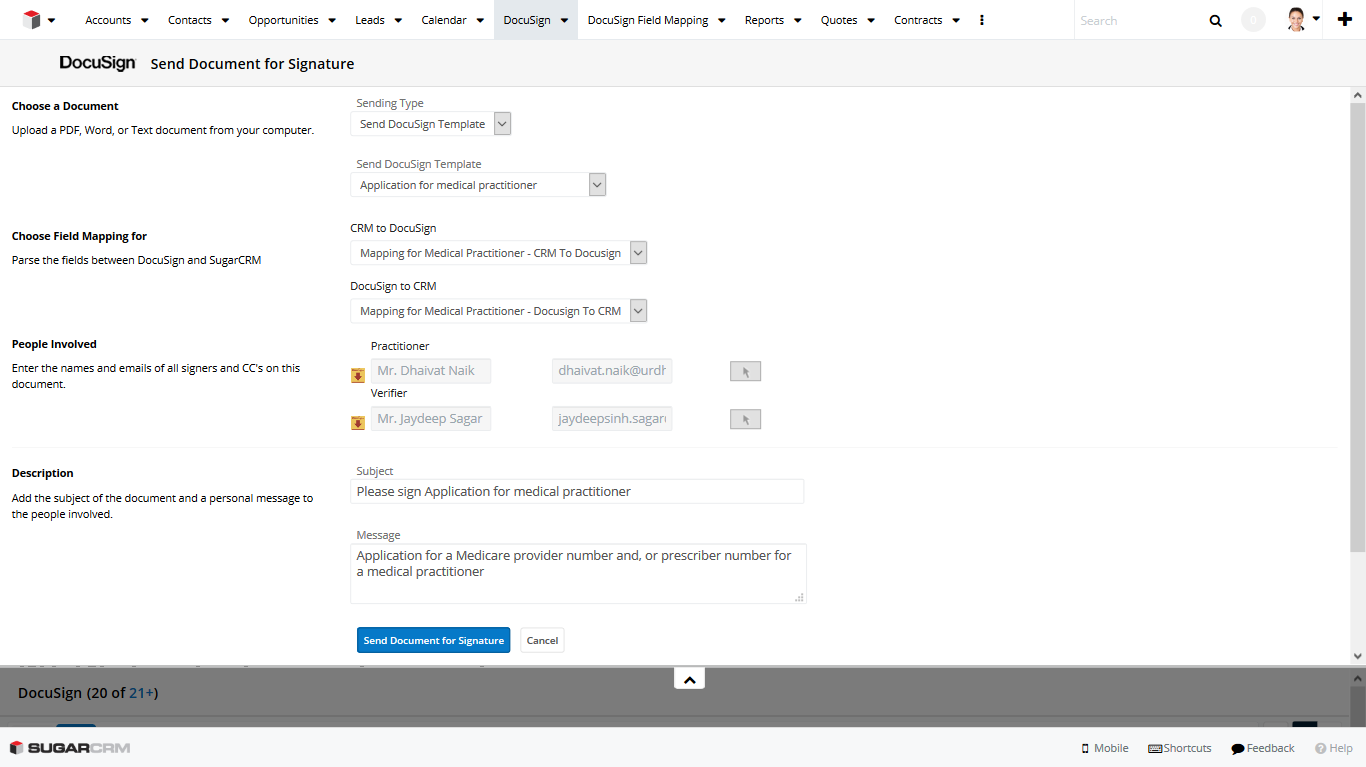The image size is (1366, 767).
Task: Open the CRM to DocuSign mapping dropdown
Action: click(x=499, y=253)
